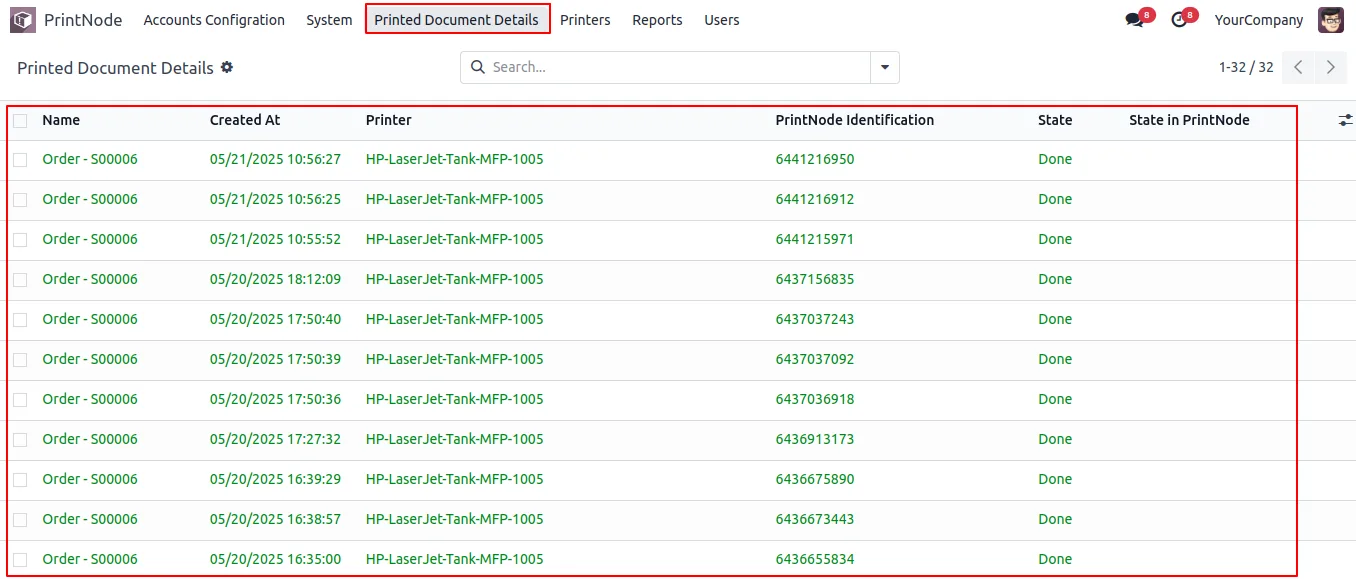This screenshot has width=1356, height=579.
Task: Click Done state in row 6437037243
Action: (x=1055, y=319)
